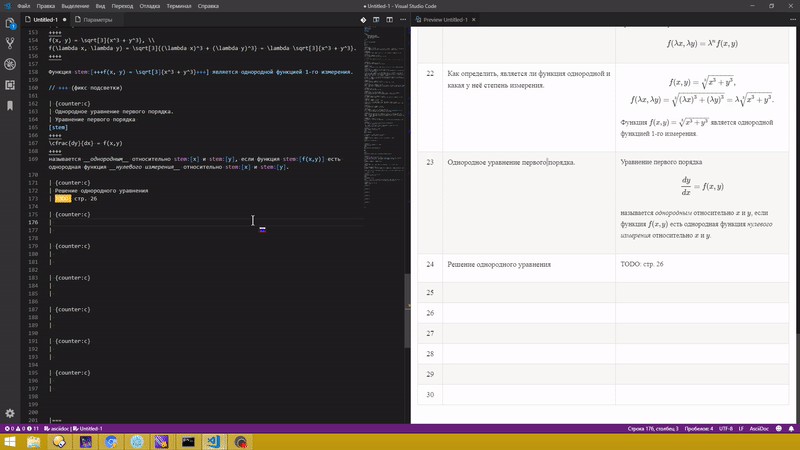Screen dimensions: 800x450
Task: Open more actions ellipsis in the preview pane
Action: click(792, 20)
